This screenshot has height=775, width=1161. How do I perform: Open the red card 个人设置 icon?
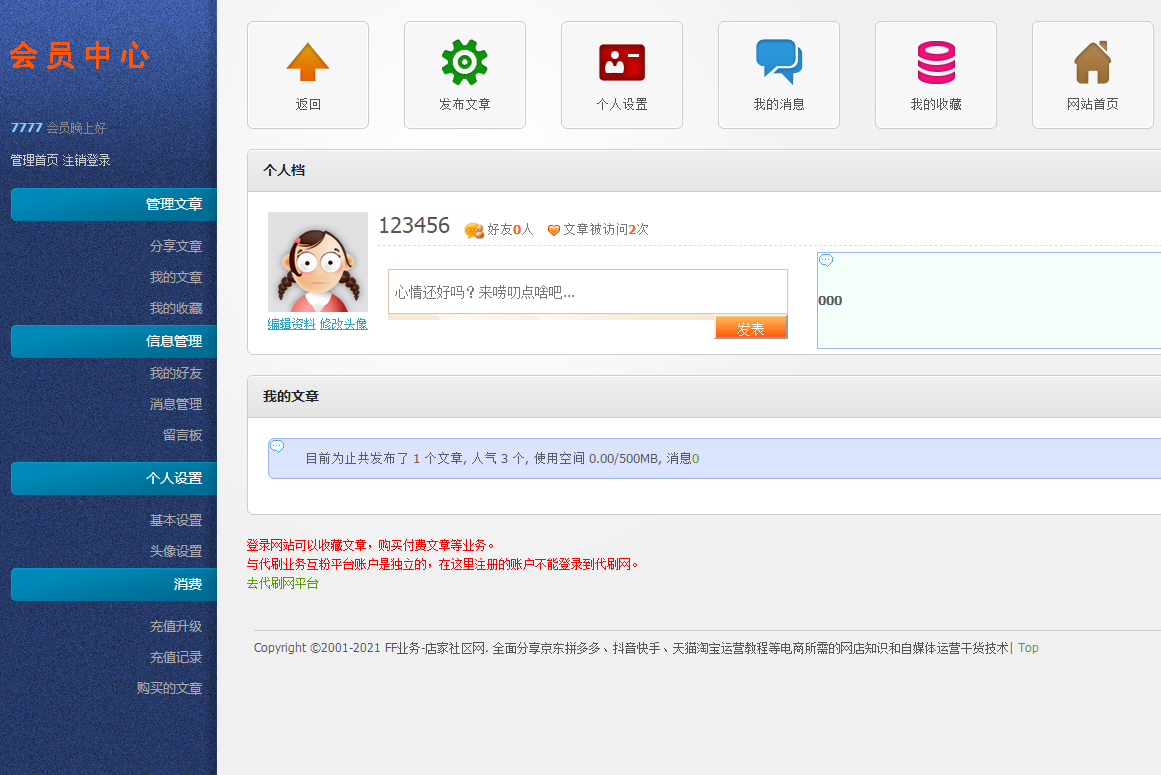click(622, 62)
